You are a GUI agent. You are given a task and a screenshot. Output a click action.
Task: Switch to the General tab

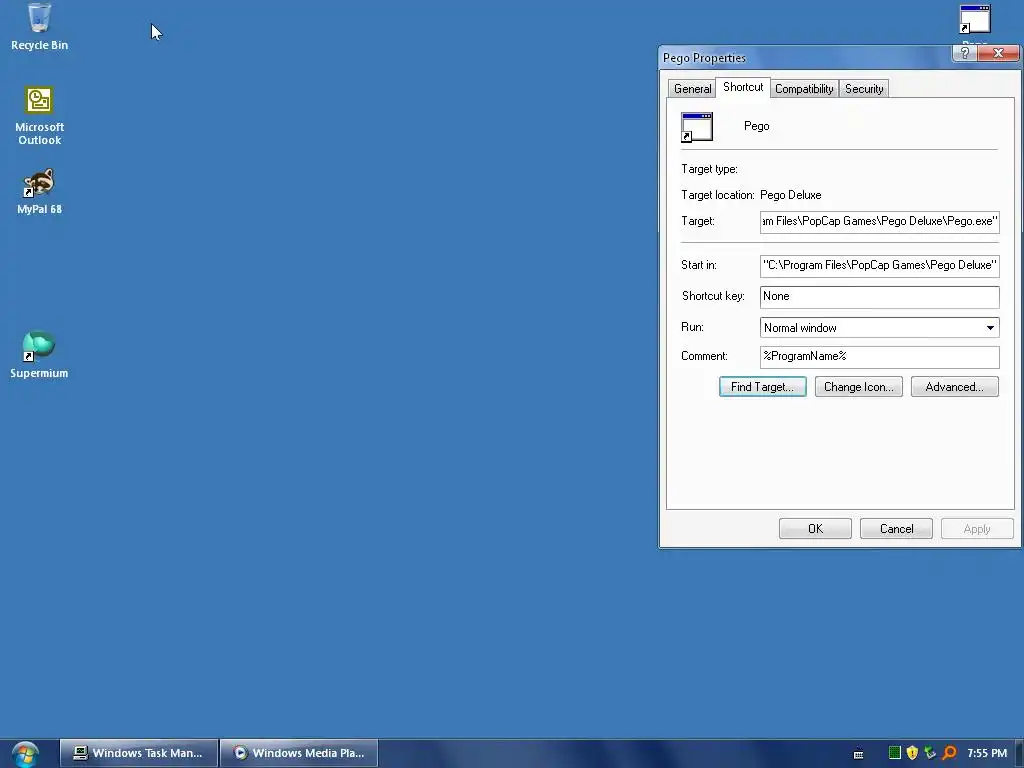coord(692,89)
